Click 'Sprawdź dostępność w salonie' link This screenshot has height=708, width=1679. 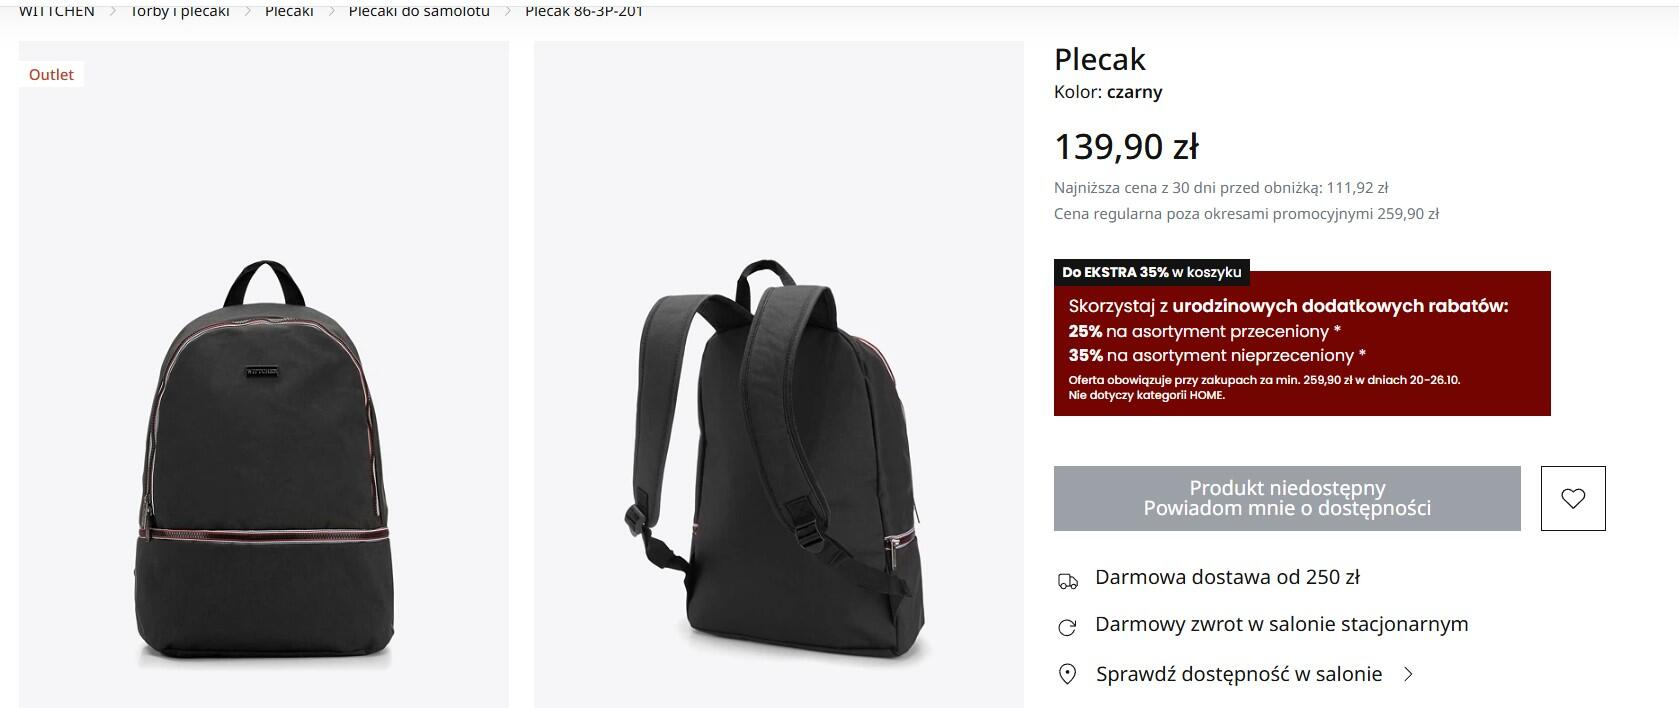tap(1239, 674)
